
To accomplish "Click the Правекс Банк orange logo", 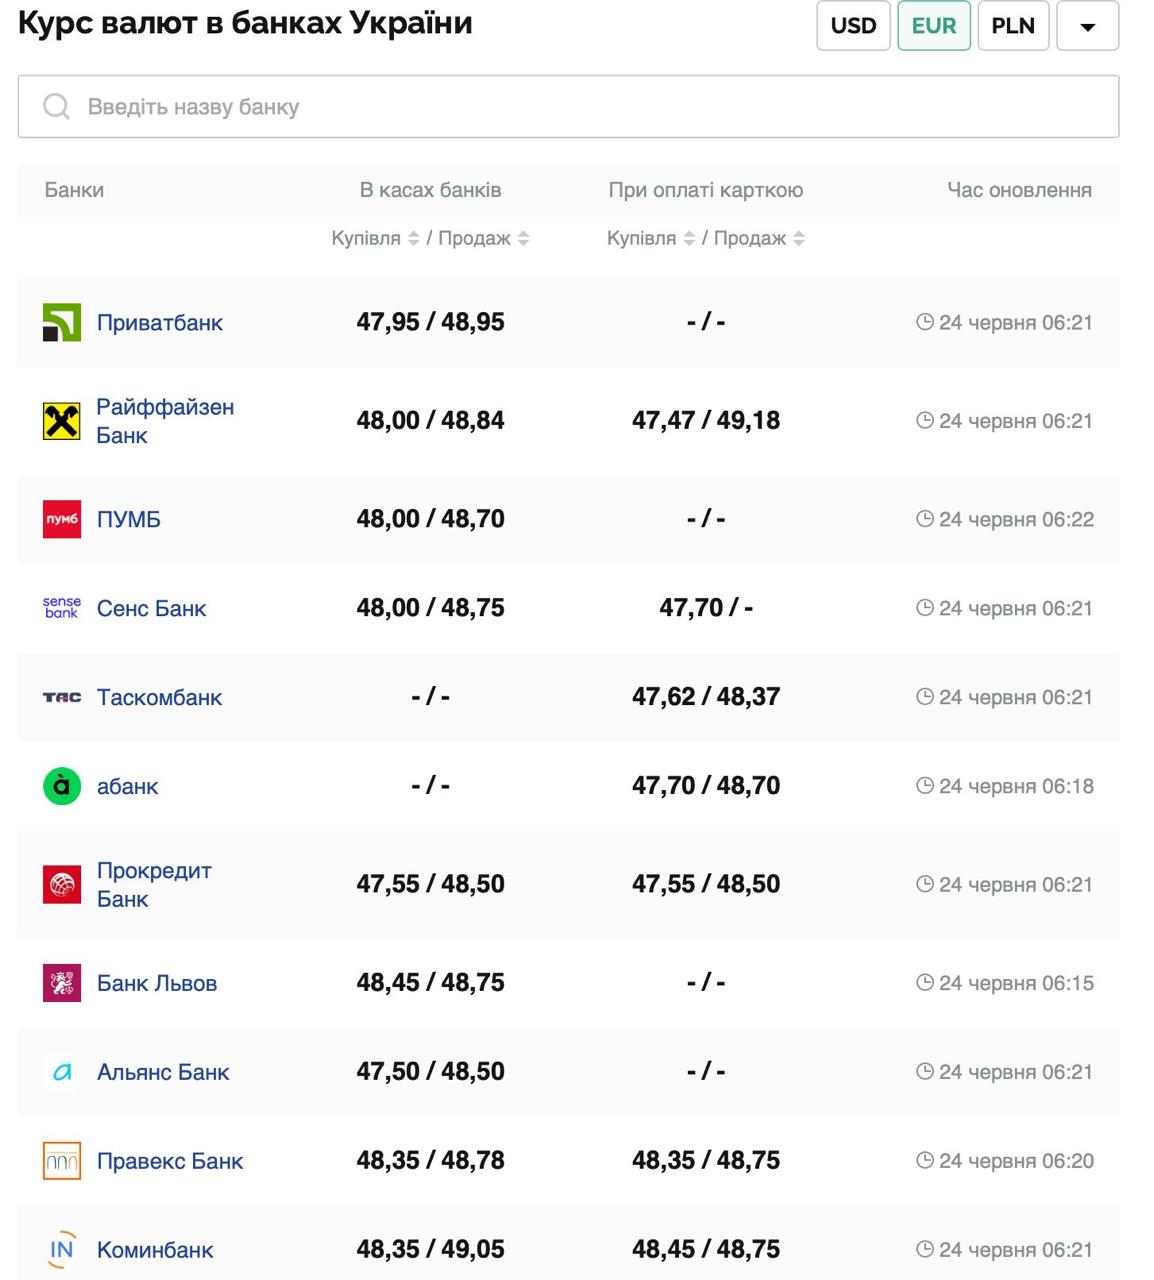I will [x=61, y=1161].
